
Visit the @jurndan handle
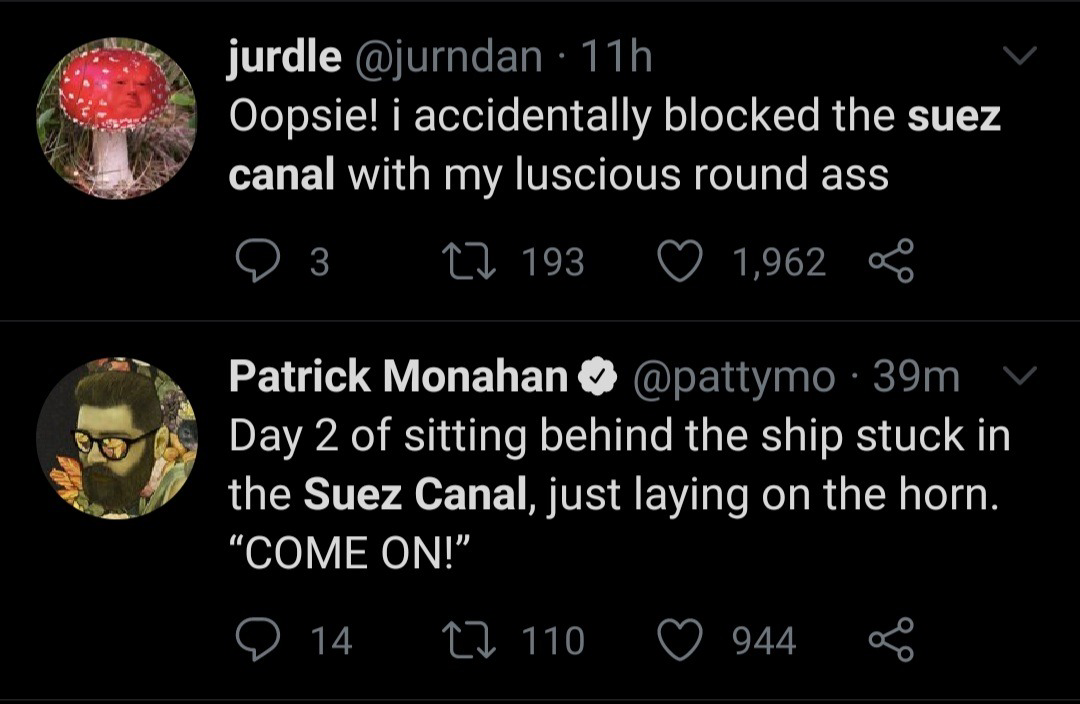click(446, 59)
